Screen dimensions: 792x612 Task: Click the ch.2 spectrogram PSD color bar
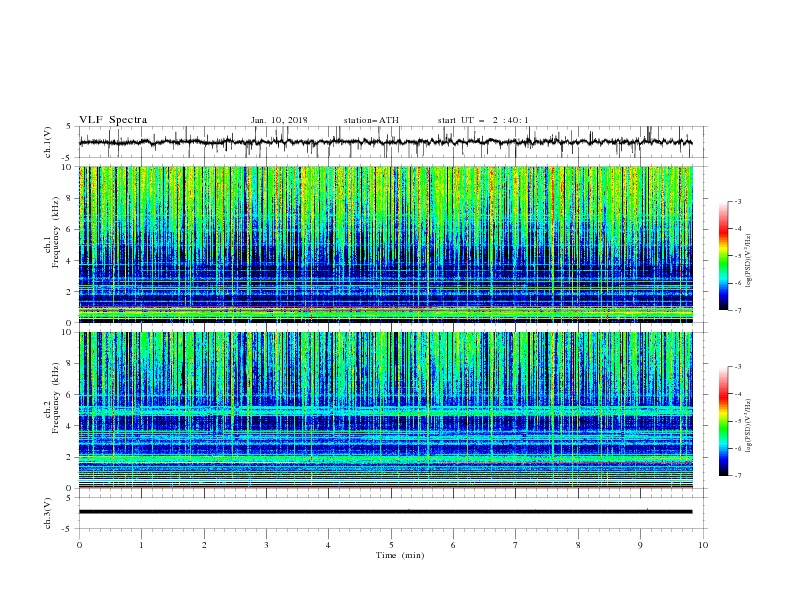point(724,421)
